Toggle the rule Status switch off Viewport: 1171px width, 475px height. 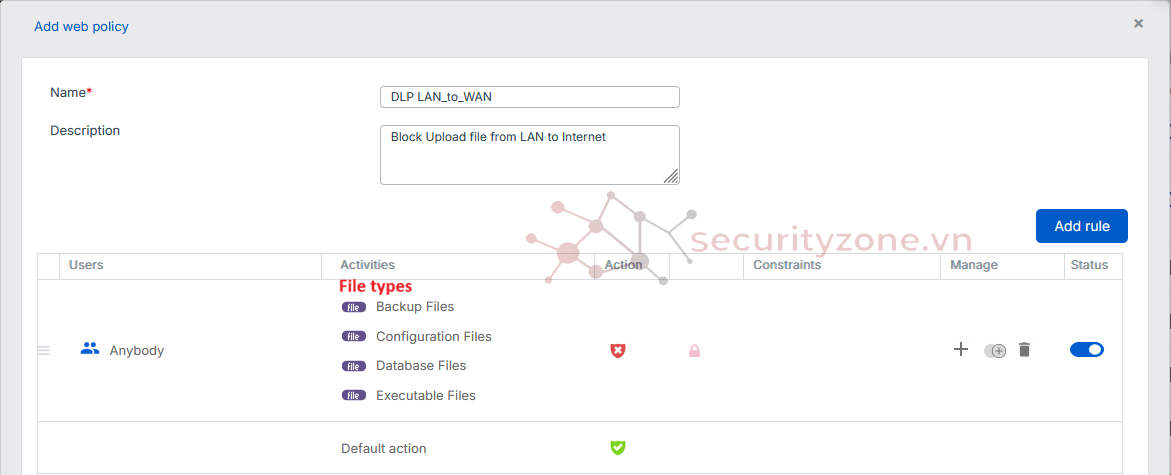pos(1086,350)
